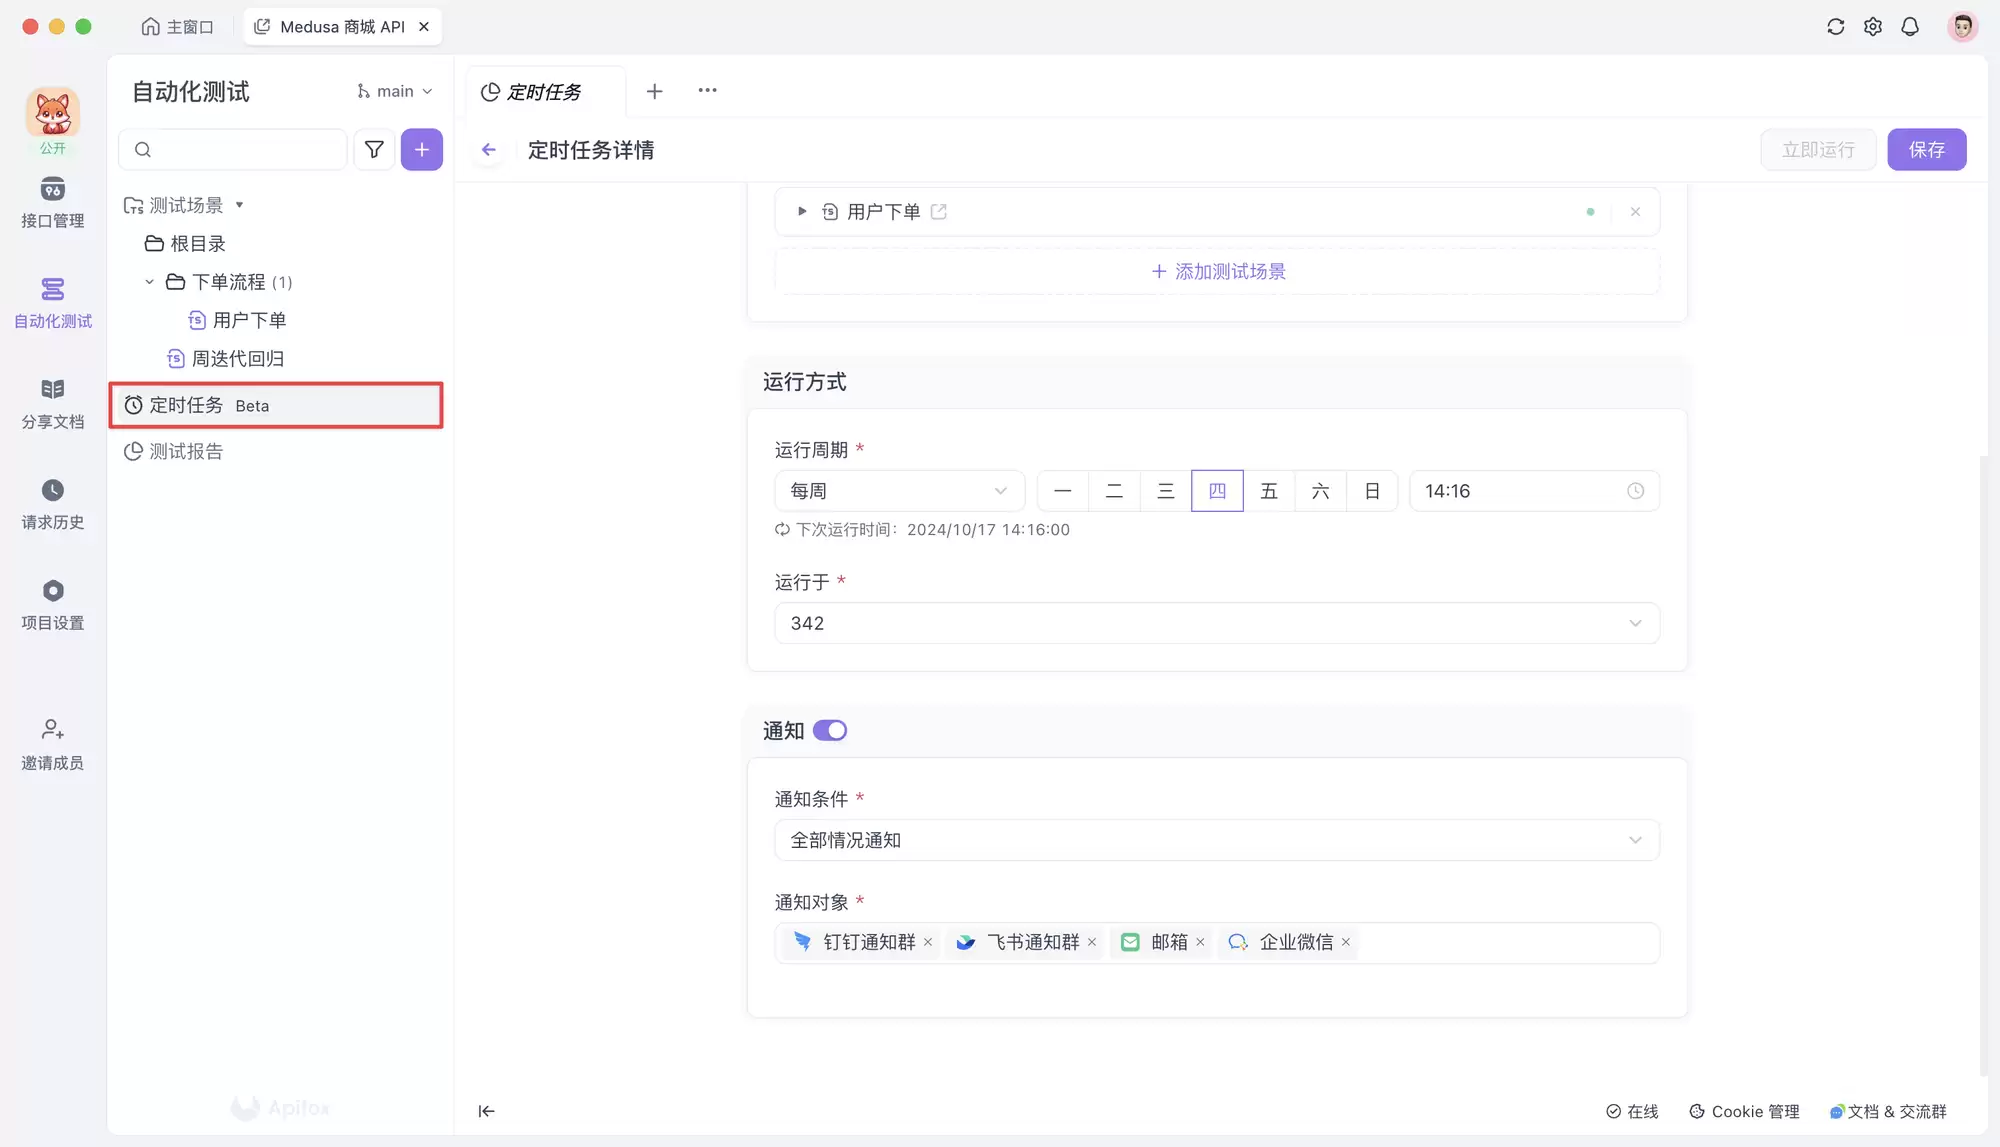Open the 接口管理 sidebar section
Image resolution: width=2000 pixels, height=1147 pixels.
(x=52, y=203)
